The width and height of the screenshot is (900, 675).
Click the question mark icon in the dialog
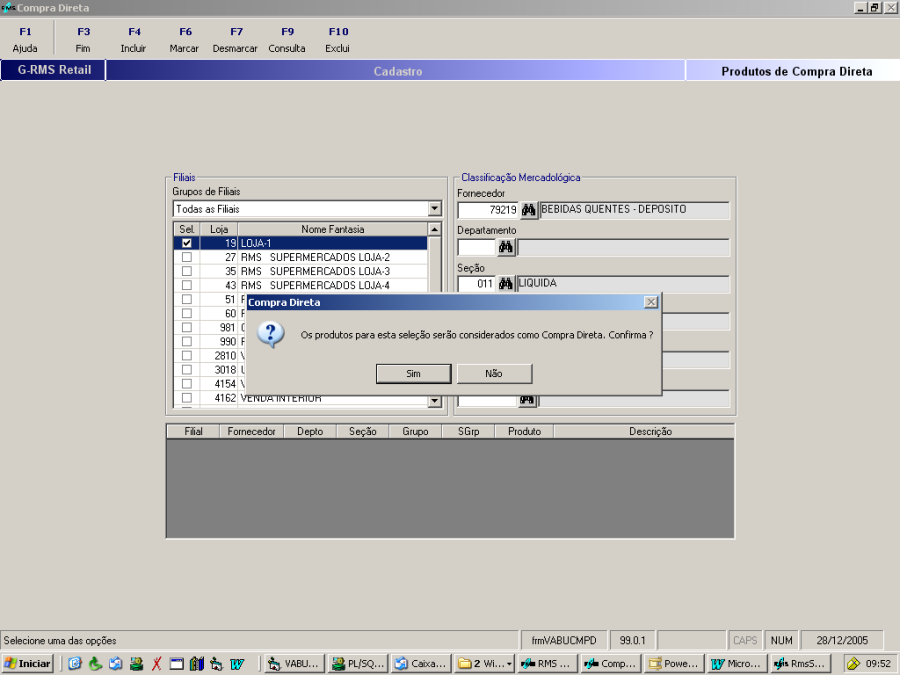click(271, 334)
